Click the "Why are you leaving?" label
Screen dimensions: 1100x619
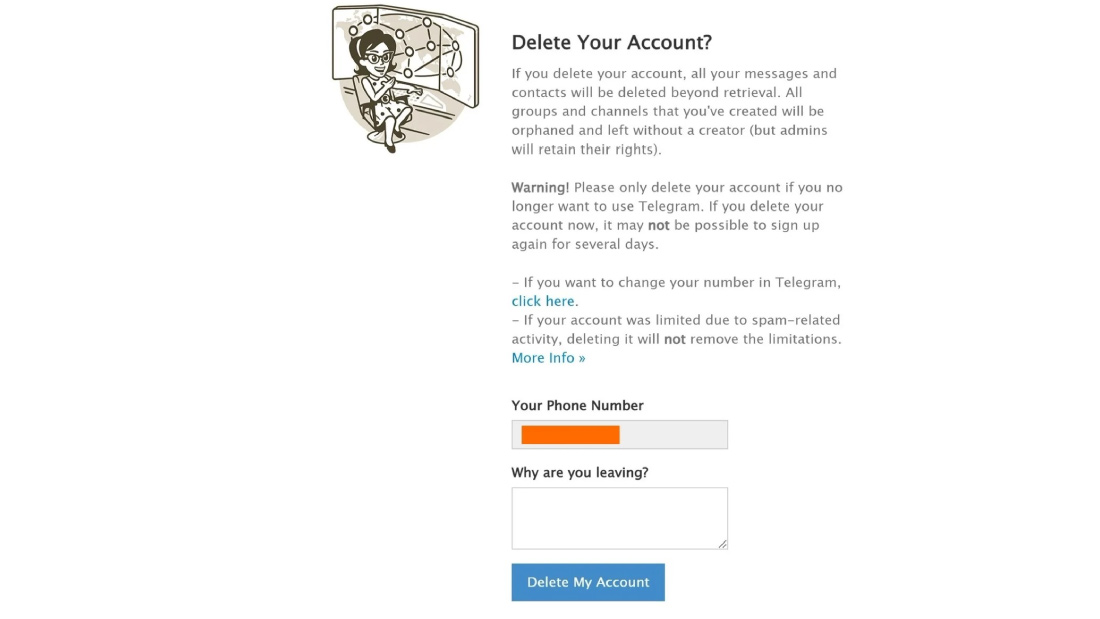[x=580, y=472]
